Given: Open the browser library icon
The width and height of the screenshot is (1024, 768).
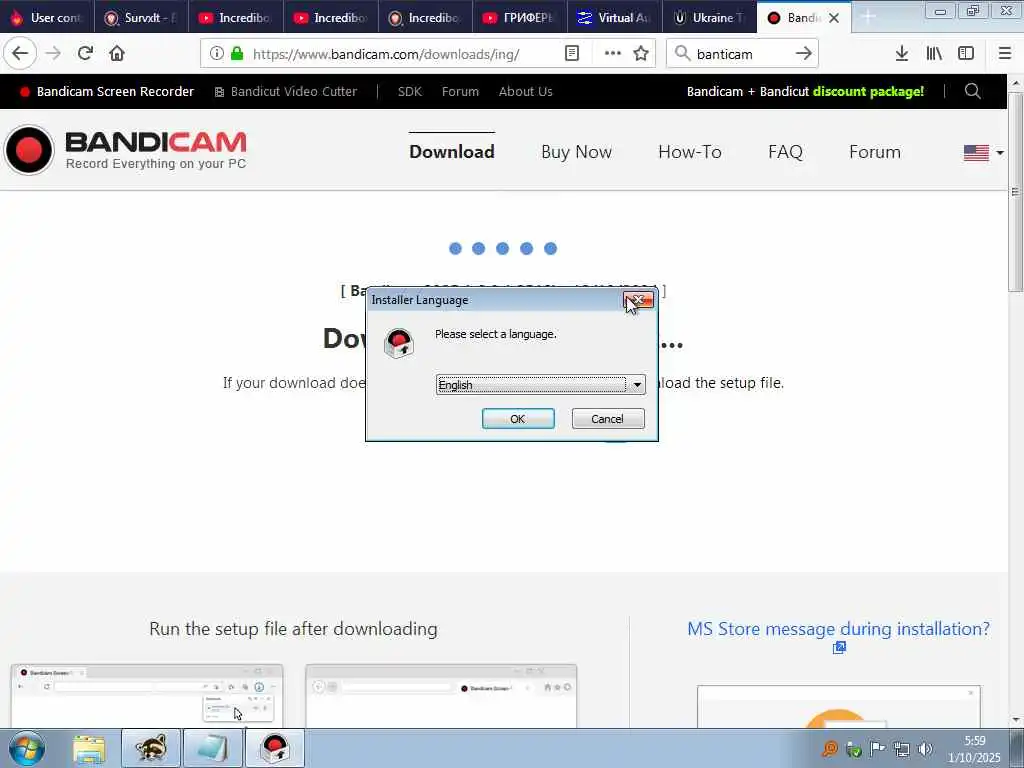Looking at the screenshot, I should [x=934, y=54].
